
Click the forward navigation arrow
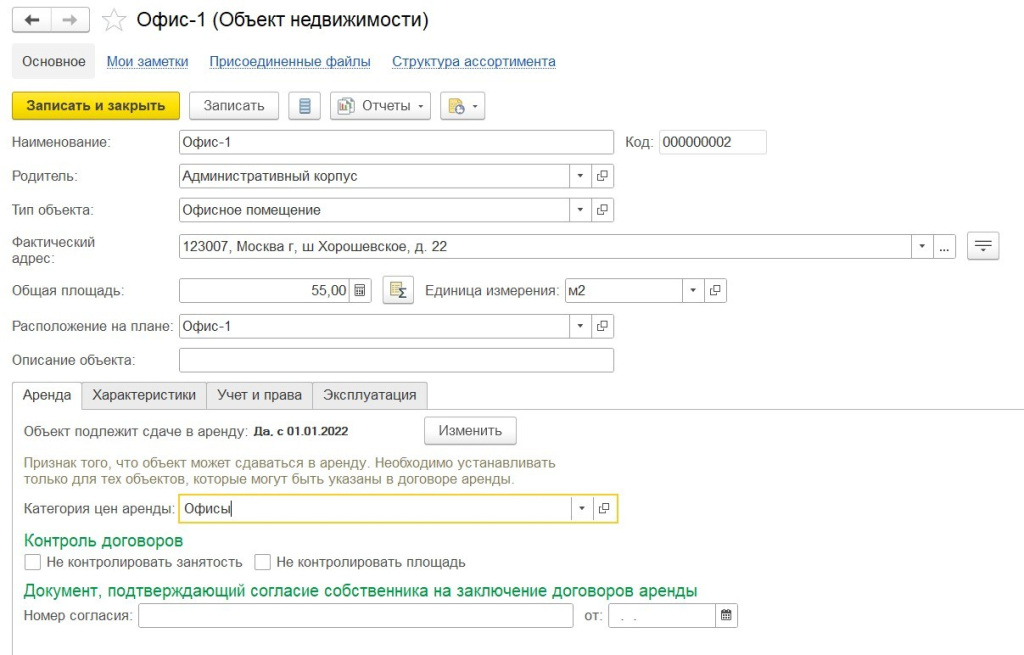coord(69,20)
